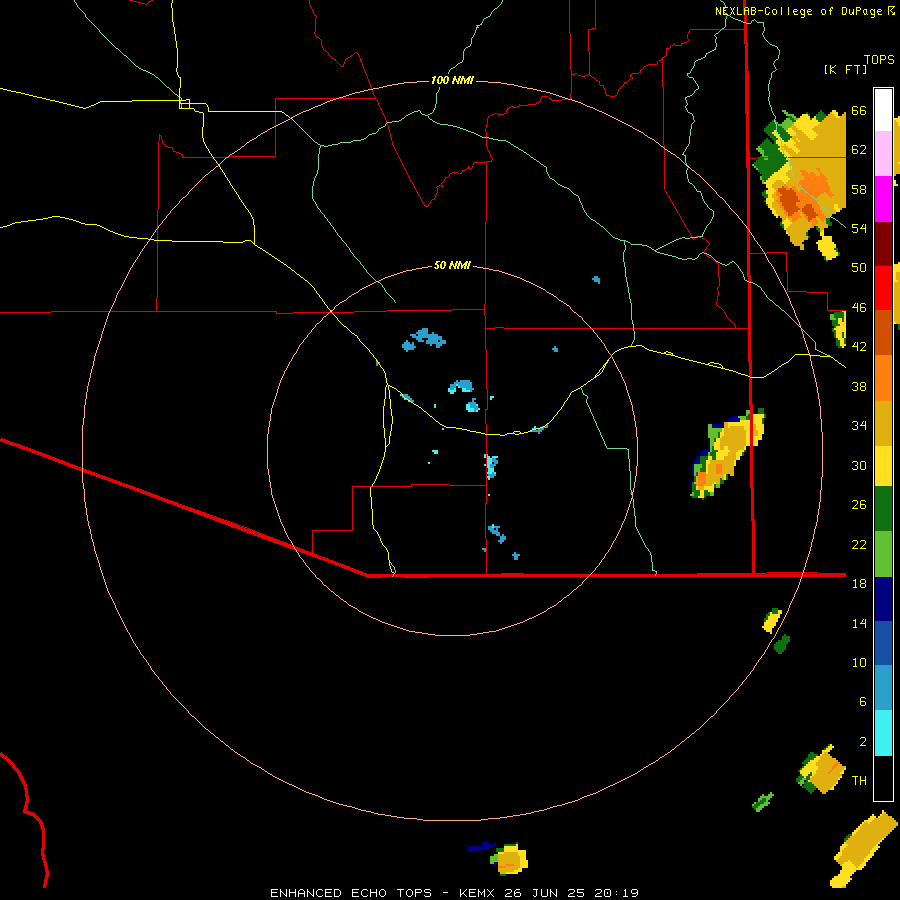
Task: Click the light blue 6 color swatch
Action: click(x=883, y=688)
